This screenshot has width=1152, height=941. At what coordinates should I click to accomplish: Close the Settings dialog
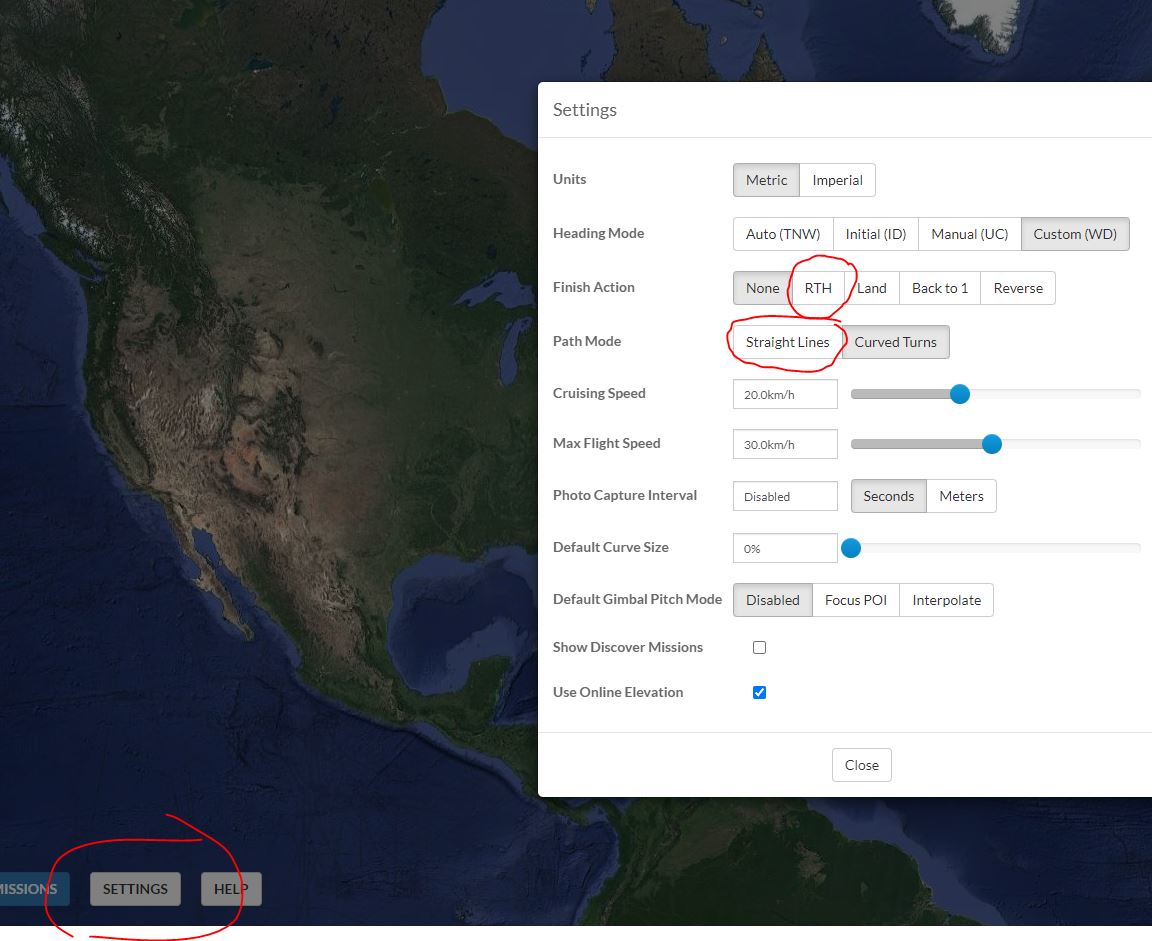pos(861,765)
